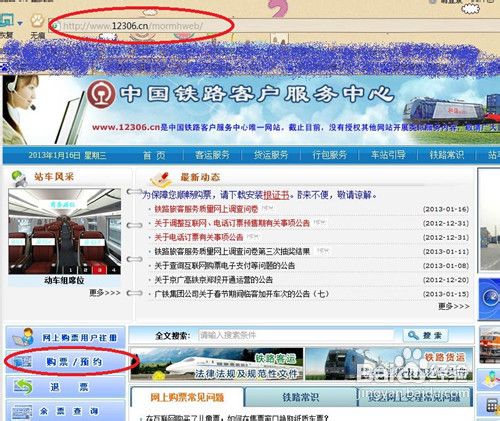Screen dimensions: 500x421
Task: Open 关于京广高铁京郑段开通运营的公告
Action: pos(213,280)
